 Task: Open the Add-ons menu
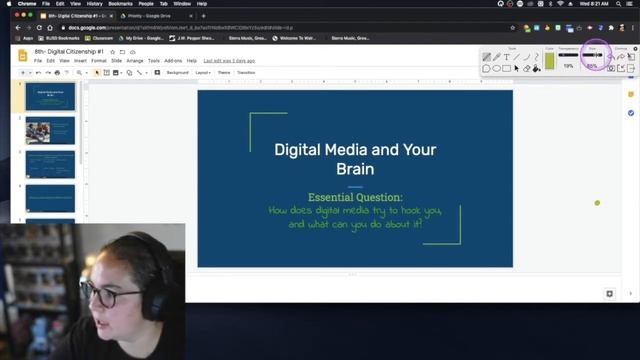pos(173,61)
